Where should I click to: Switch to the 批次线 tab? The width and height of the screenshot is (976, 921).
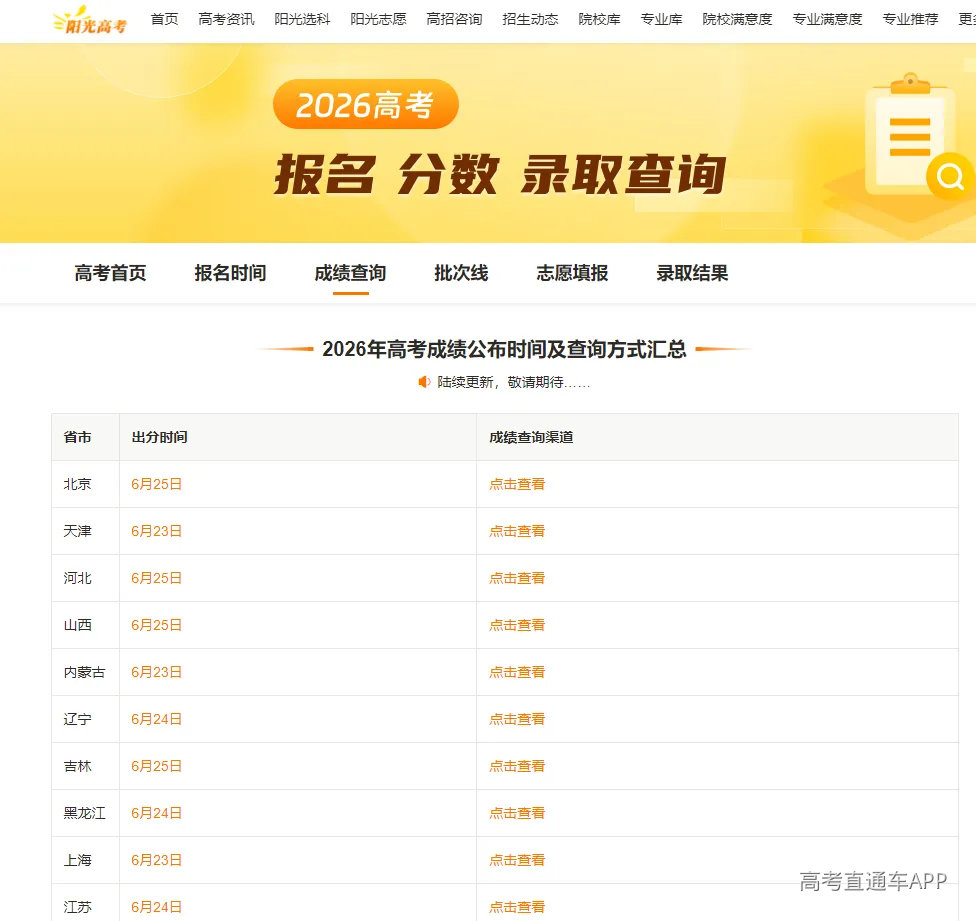click(461, 273)
